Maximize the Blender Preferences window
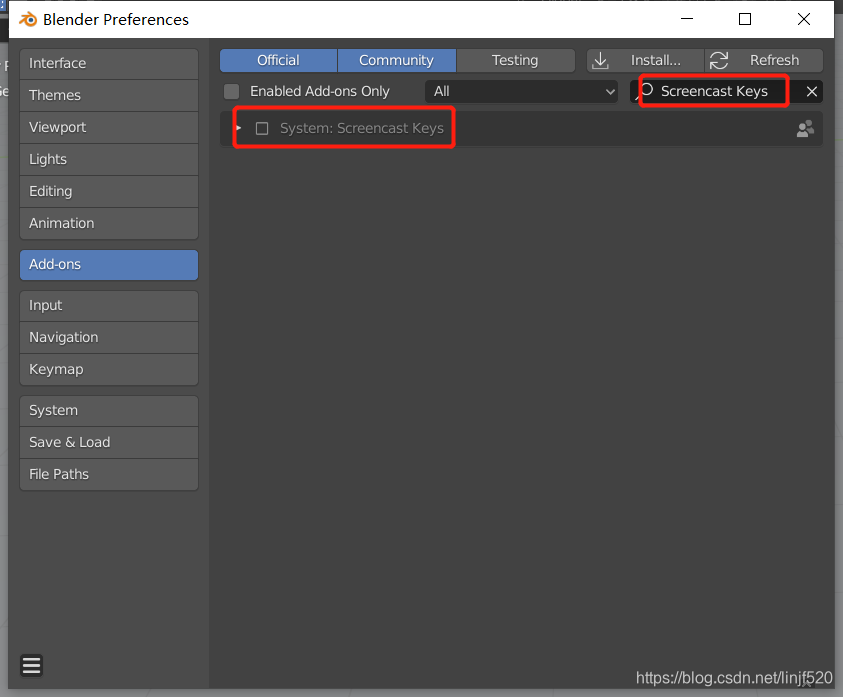This screenshot has width=843, height=697. pyautogui.click(x=745, y=19)
